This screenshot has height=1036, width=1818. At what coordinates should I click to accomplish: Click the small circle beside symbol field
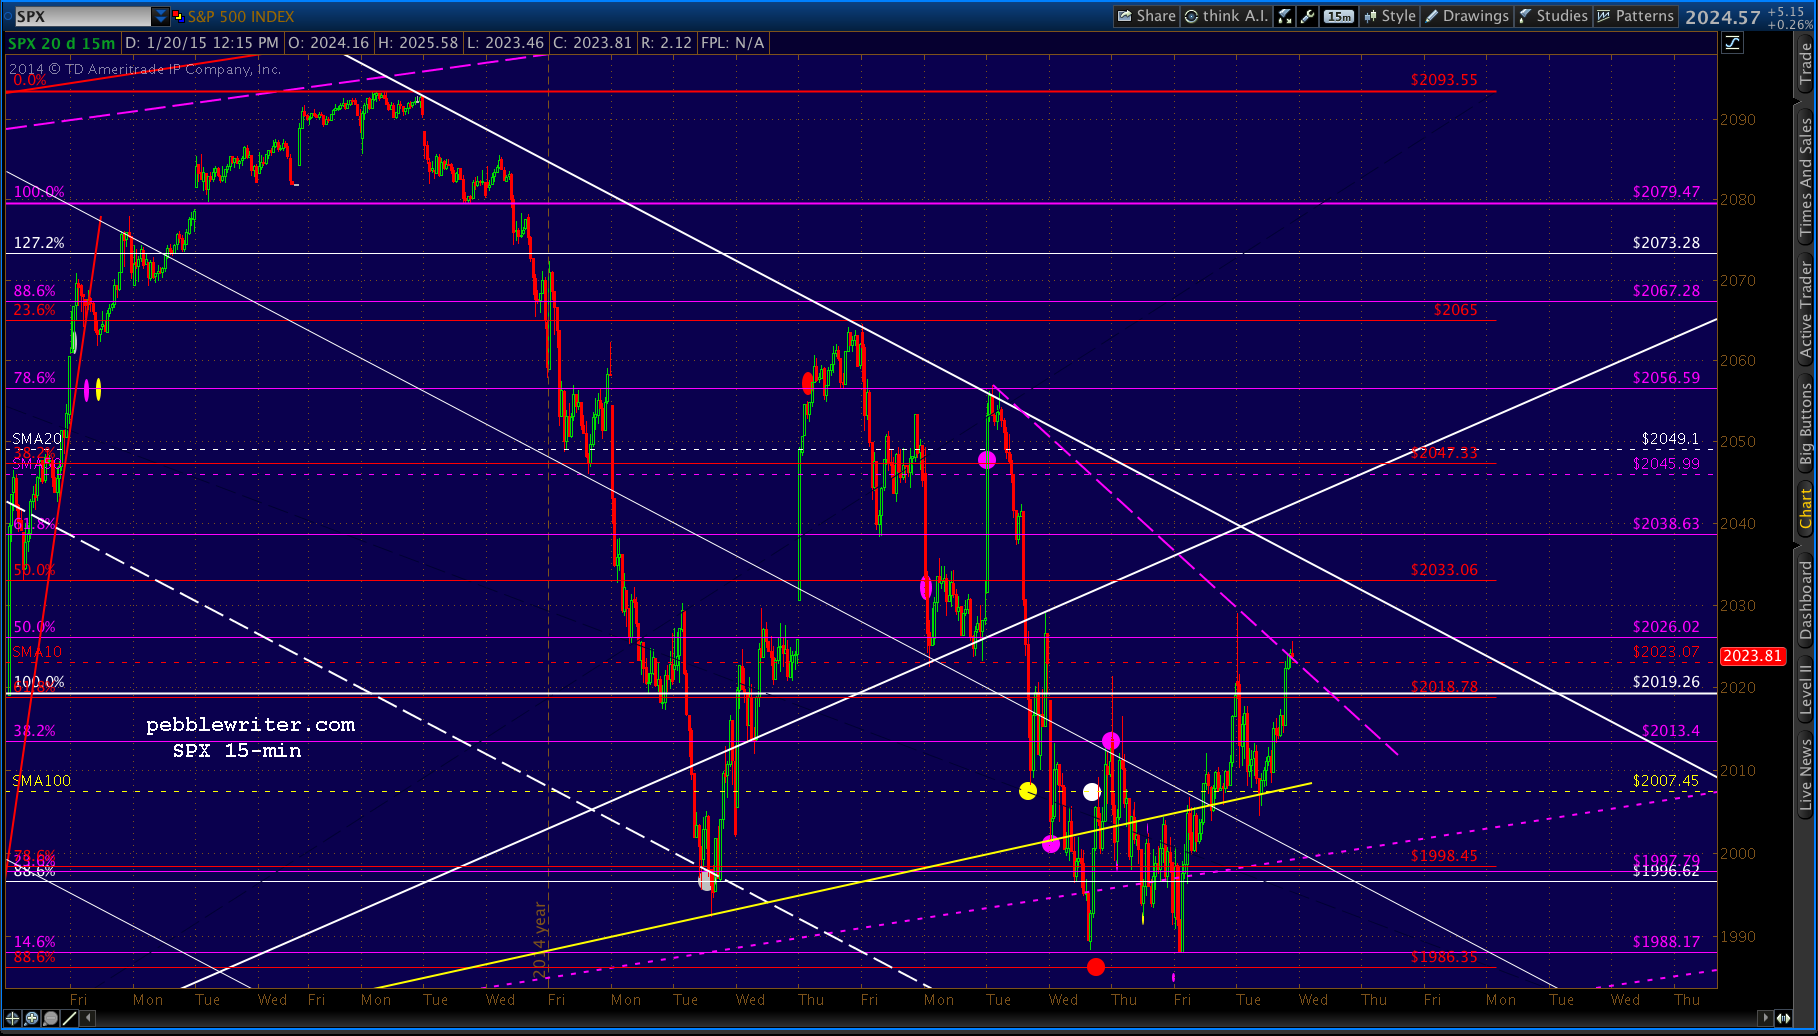click(x=7, y=16)
